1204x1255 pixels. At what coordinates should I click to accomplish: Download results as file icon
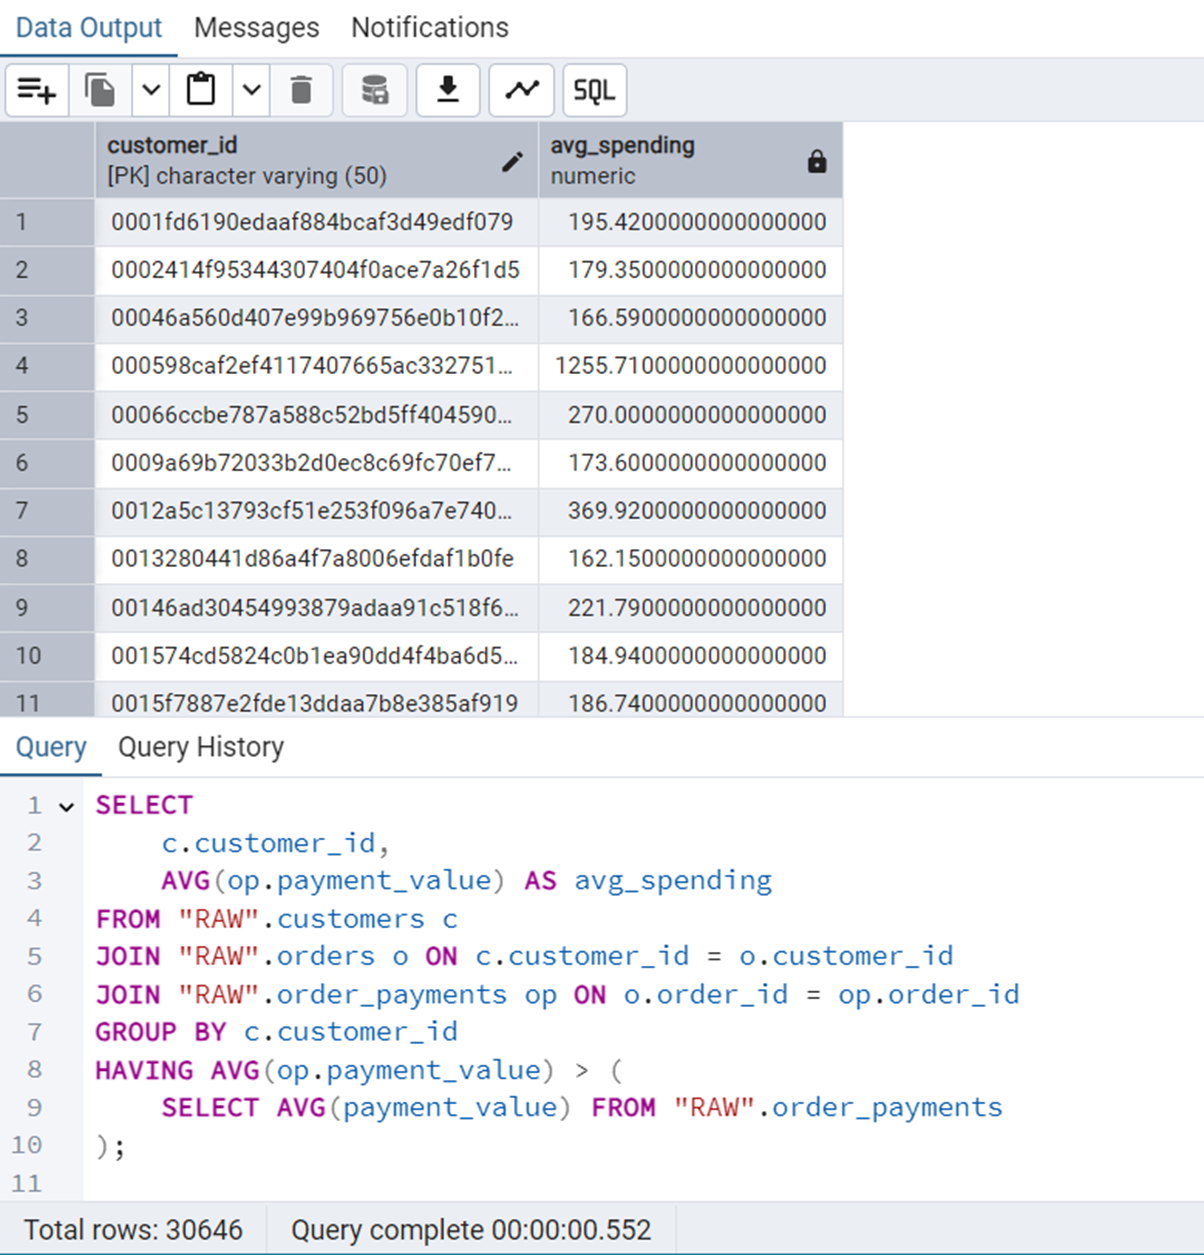(x=448, y=91)
